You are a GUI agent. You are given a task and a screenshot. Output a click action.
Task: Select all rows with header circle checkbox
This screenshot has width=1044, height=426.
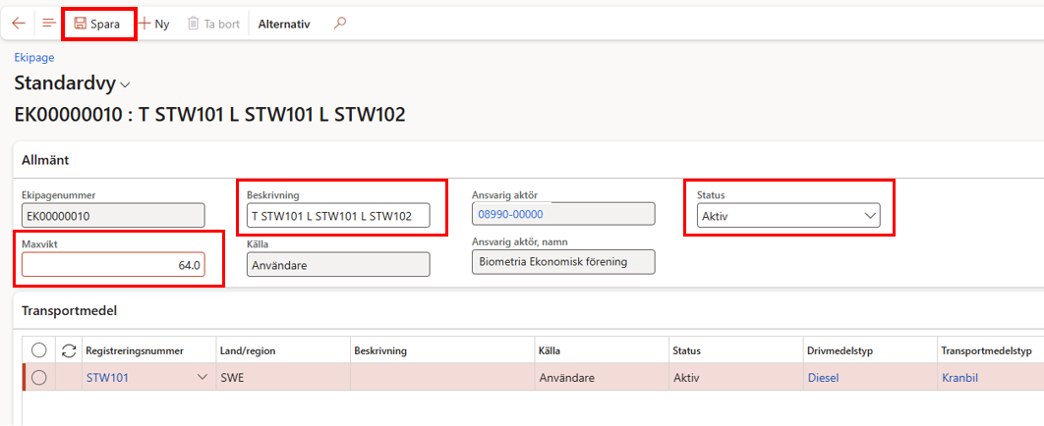pyautogui.click(x=39, y=351)
